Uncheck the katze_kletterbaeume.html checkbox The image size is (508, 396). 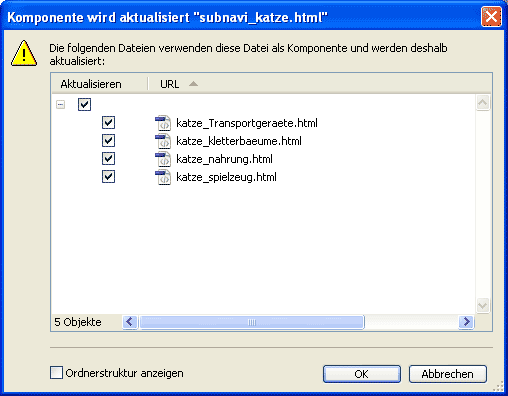point(108,141)
